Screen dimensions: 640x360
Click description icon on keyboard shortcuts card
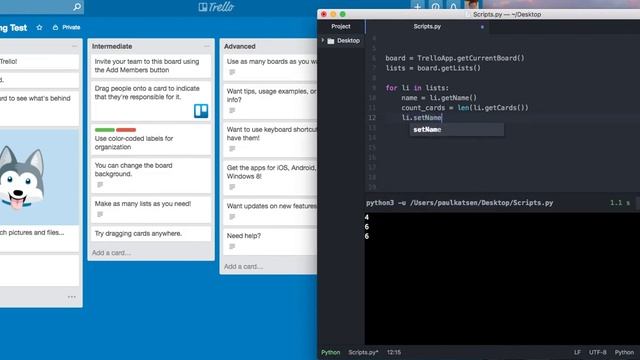[232, 149]
